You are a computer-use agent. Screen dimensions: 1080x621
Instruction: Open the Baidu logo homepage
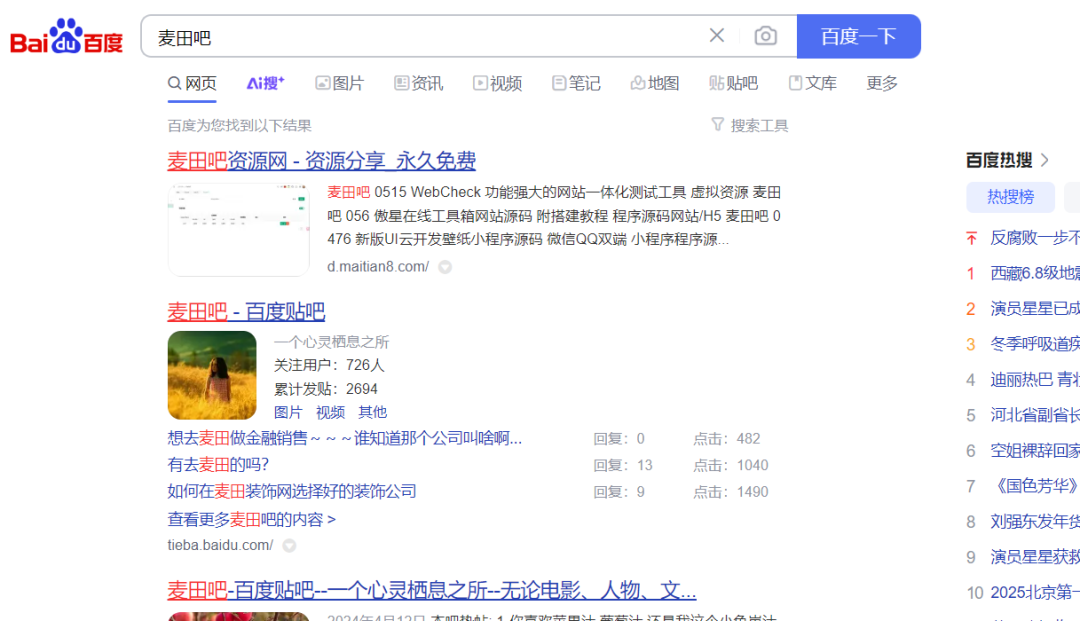[x=67, y=36]
